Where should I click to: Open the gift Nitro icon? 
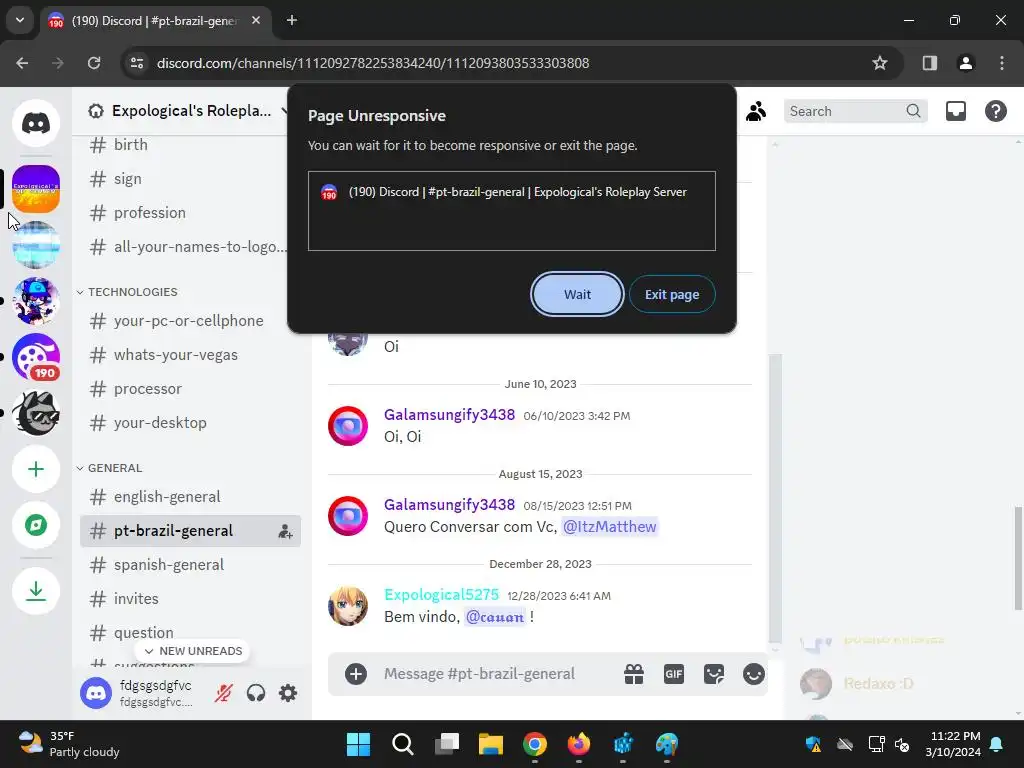633,674
